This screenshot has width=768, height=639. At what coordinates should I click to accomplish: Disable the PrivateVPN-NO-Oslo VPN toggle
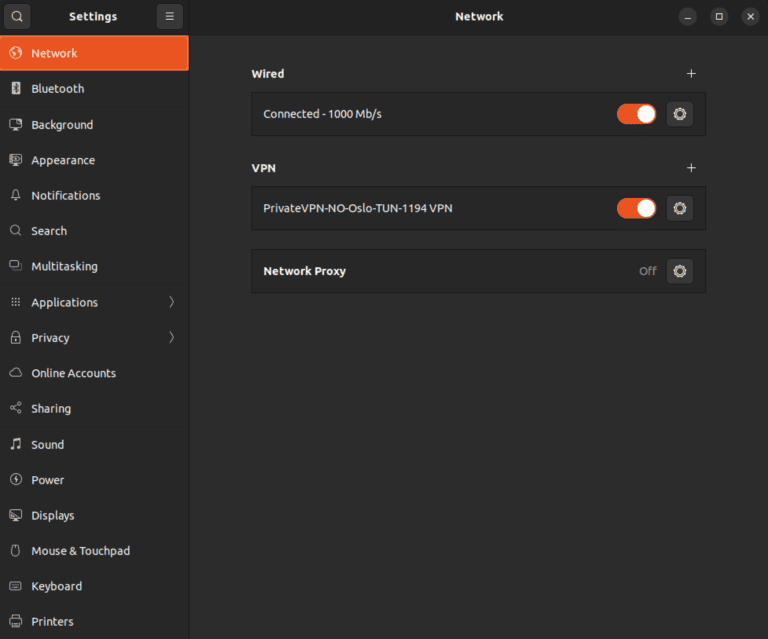point(636,208)
